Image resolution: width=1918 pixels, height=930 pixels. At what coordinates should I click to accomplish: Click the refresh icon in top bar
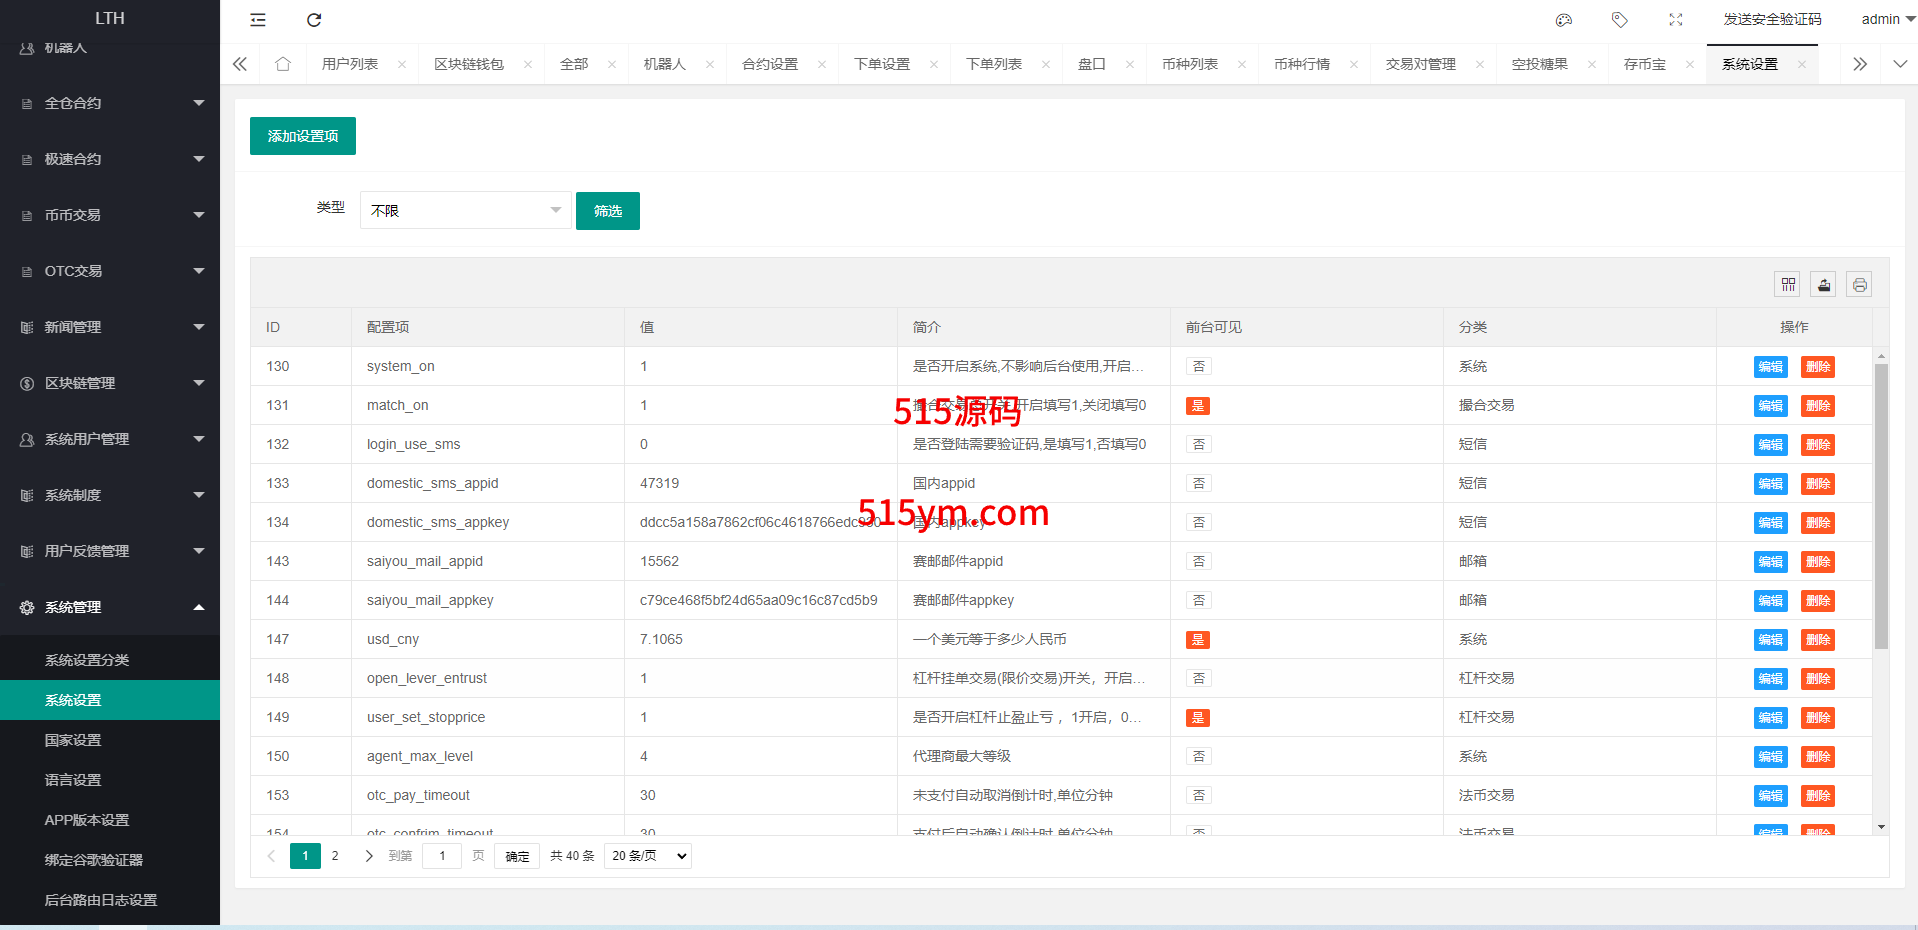(x=314, y=20)
